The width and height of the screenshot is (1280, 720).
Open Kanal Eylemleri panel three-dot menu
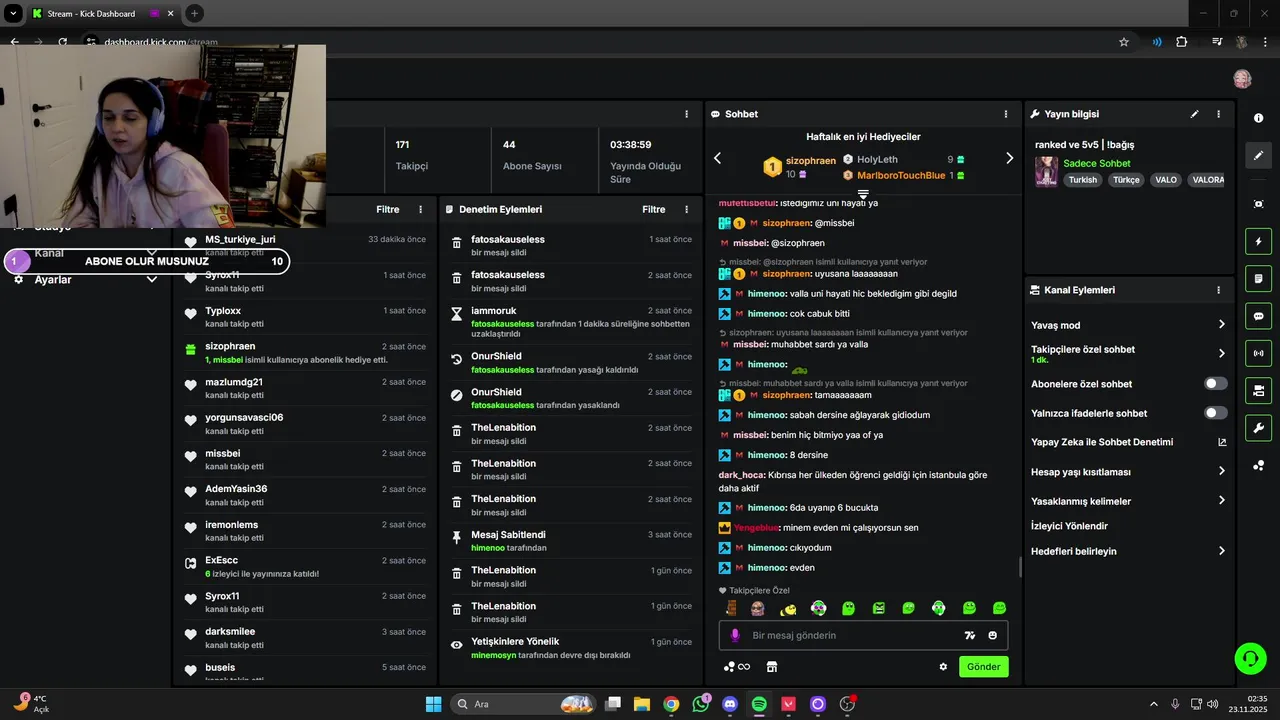(x=1218, y=290)
